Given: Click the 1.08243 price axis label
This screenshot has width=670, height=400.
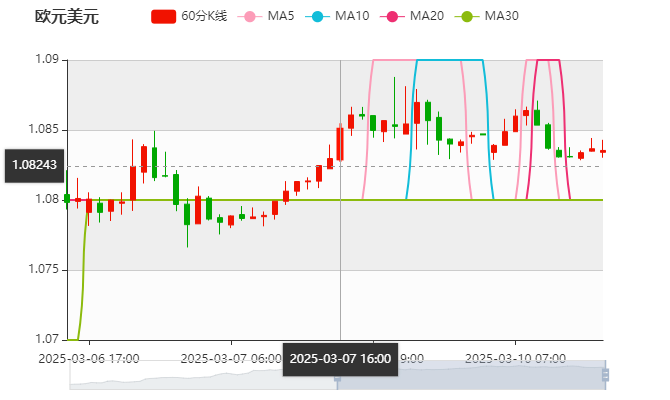Looking at the screenshot, I should tap(33, 166).
